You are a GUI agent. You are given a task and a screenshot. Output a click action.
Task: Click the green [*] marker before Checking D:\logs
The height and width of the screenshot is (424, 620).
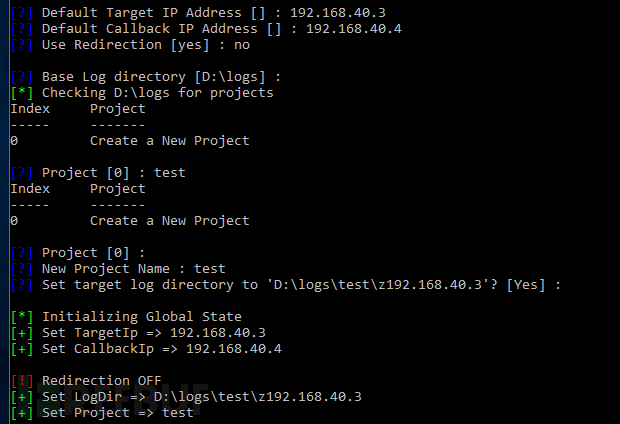pyautogui.click(x=22, y=93)
